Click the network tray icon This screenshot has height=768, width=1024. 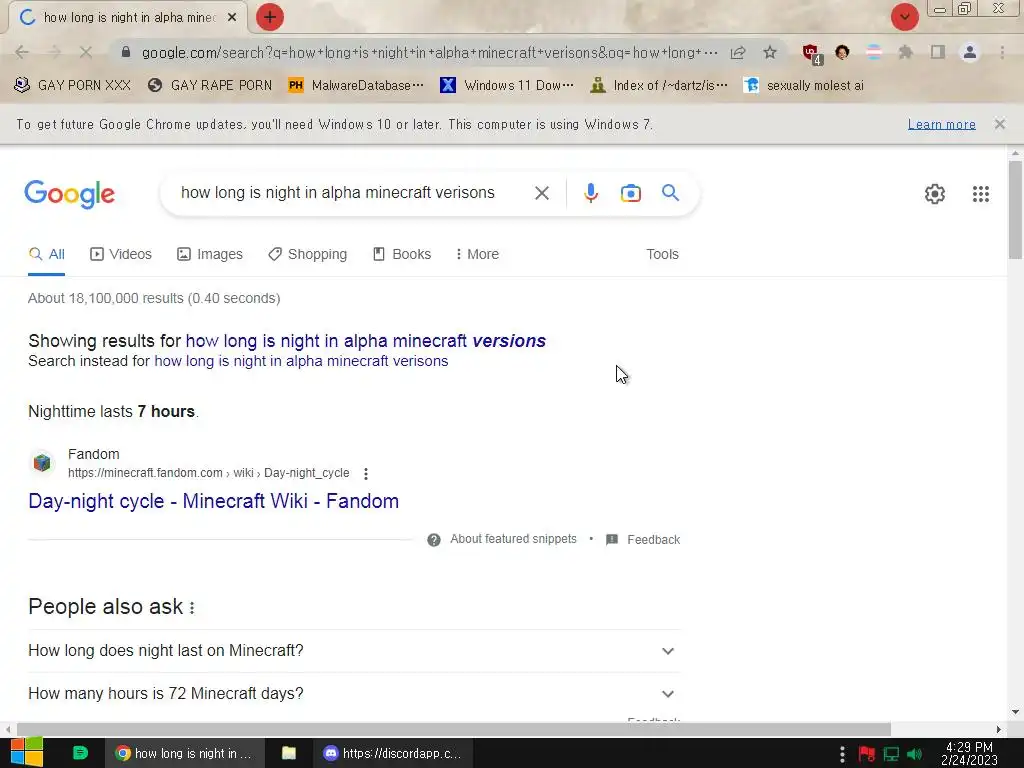pos(891,754)
